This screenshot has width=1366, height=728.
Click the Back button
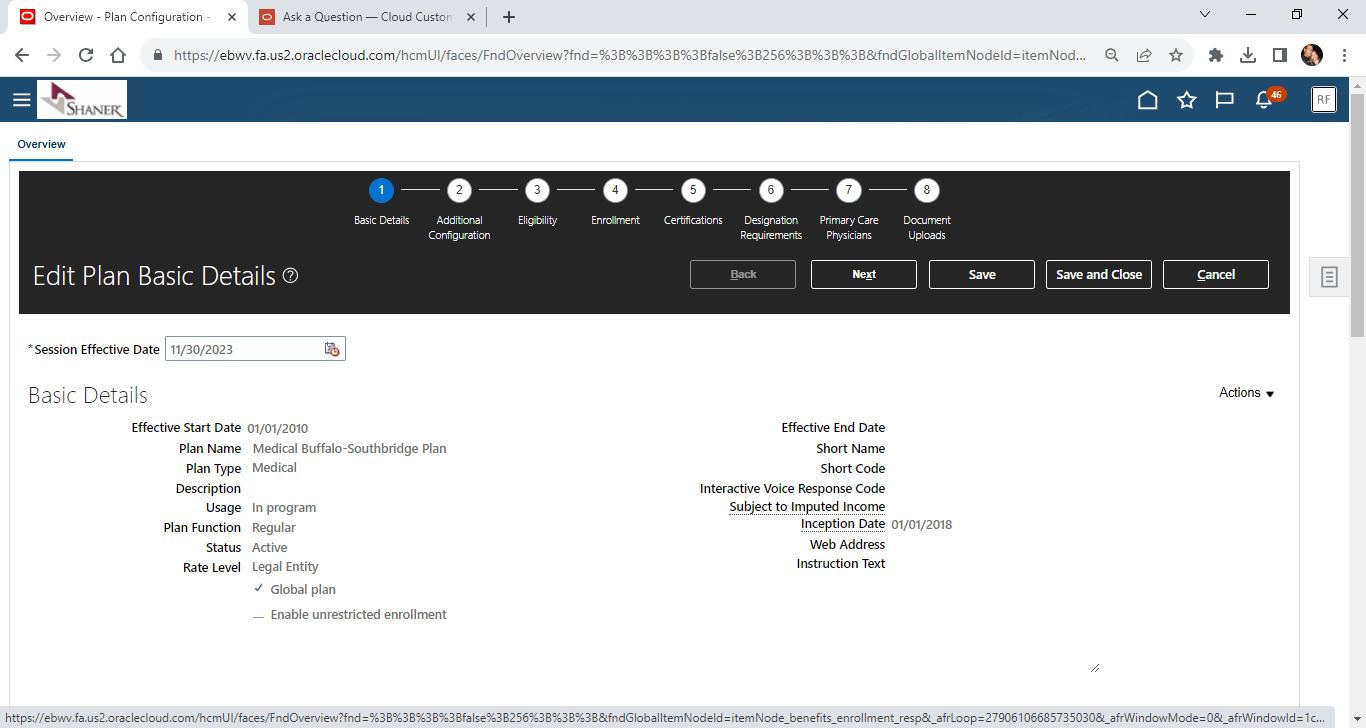tap(743, 274)
